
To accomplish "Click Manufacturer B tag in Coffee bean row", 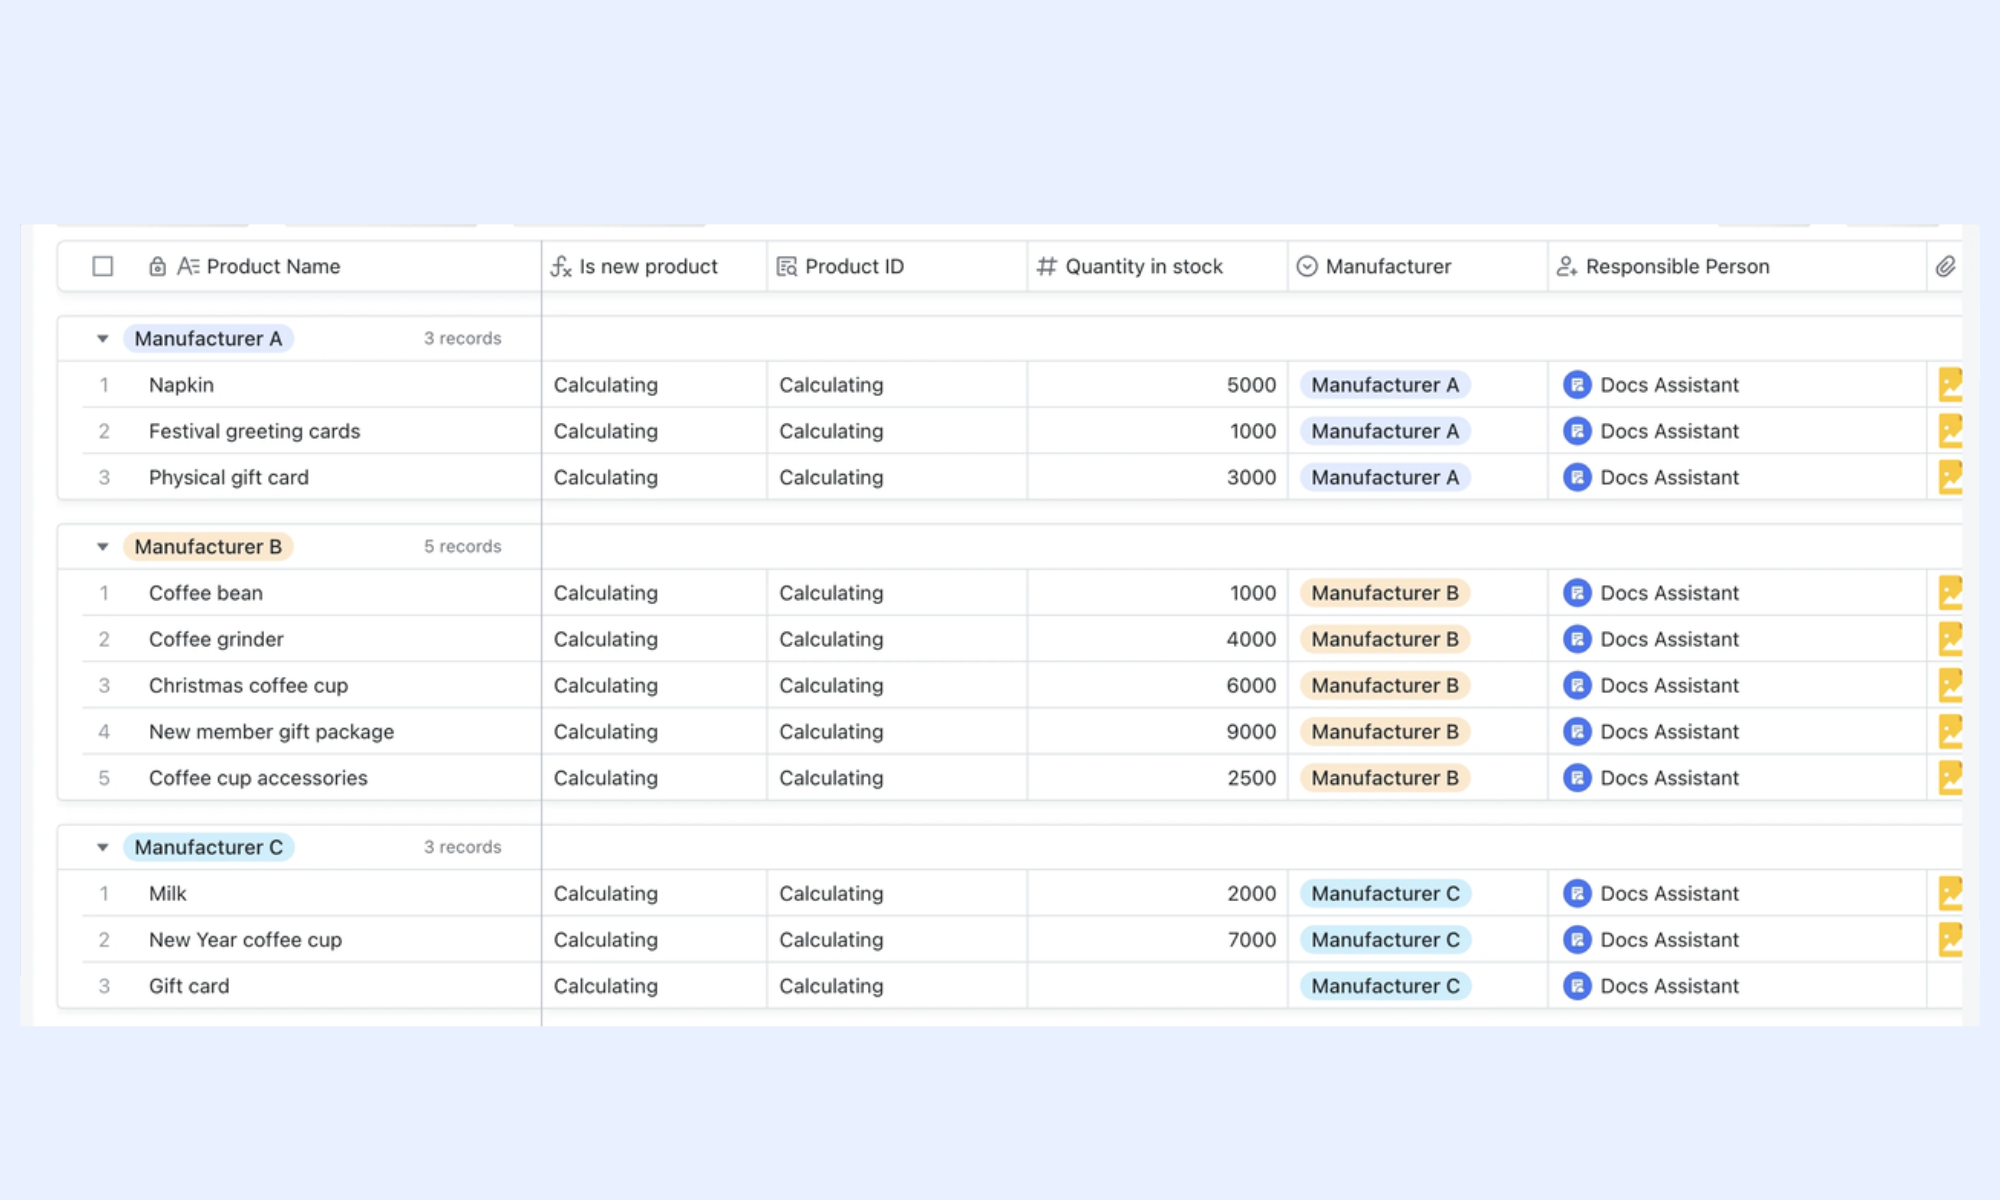I will [1385, 593].
